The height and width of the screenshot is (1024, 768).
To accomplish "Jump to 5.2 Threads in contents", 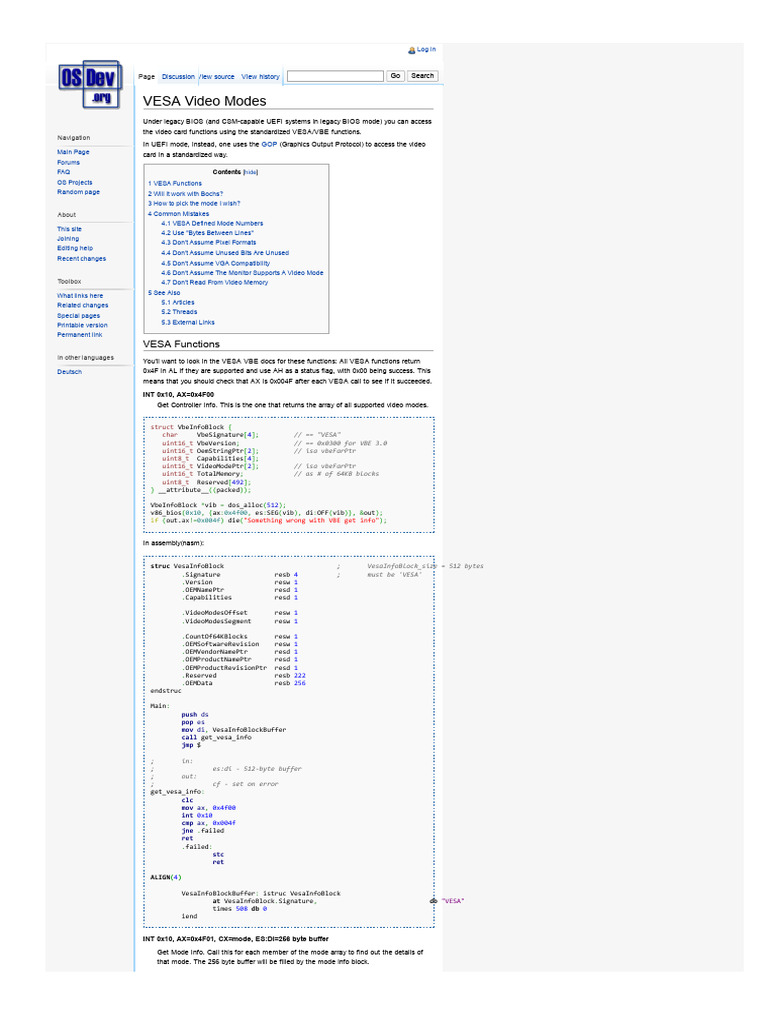I will click(180, 312).
